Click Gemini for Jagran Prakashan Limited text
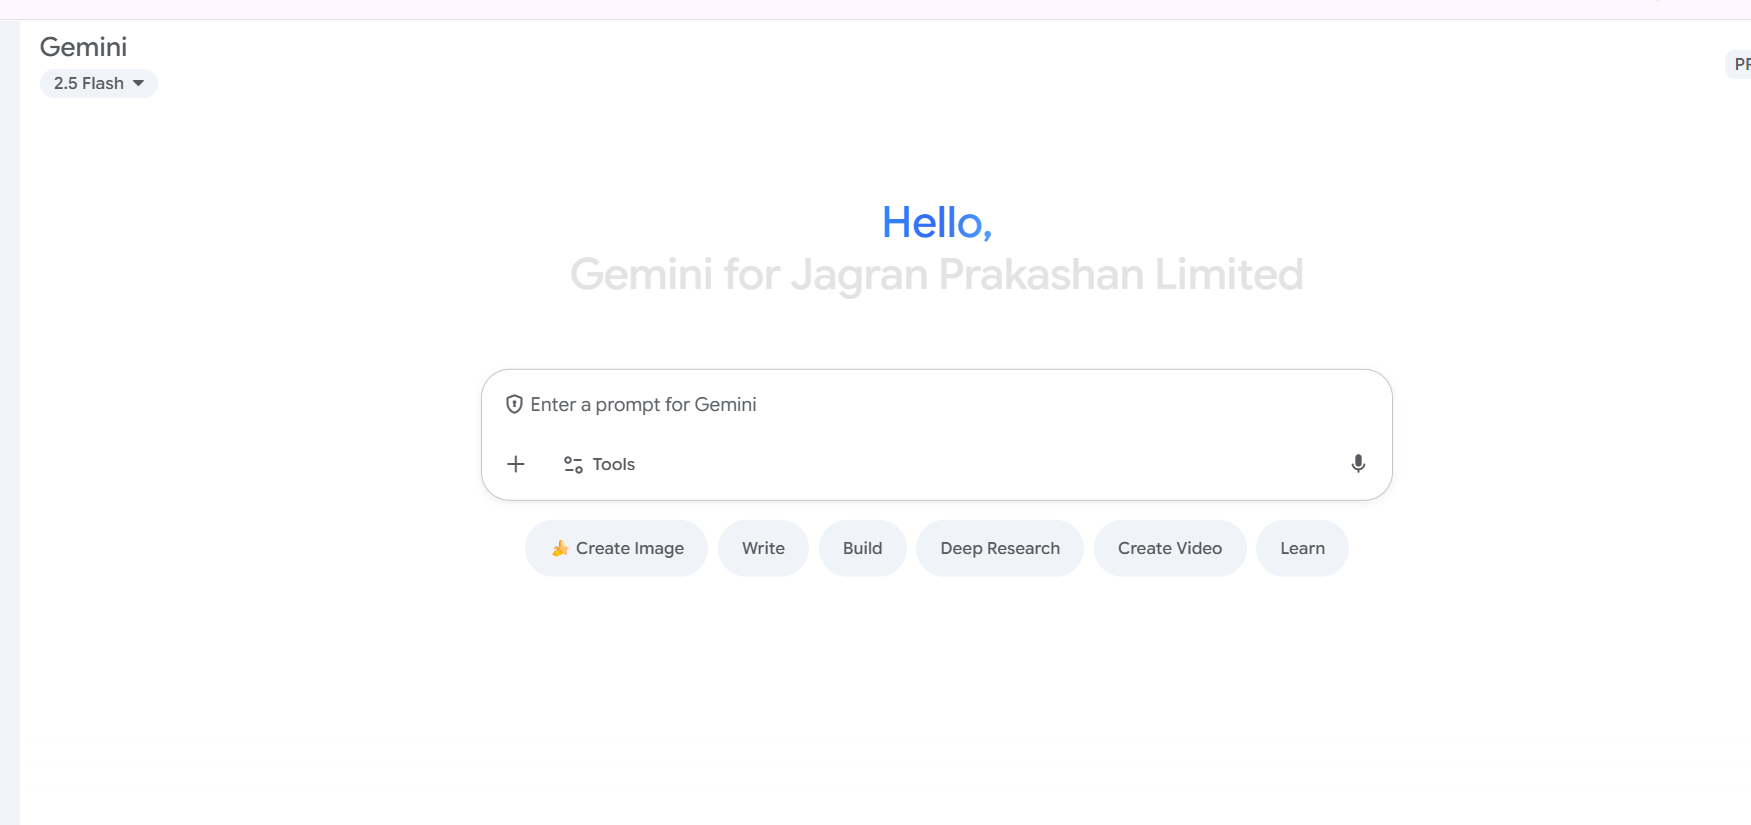The height and width of the screenshot is (825, 1751). pyautogui.click(x=937, y=275)
